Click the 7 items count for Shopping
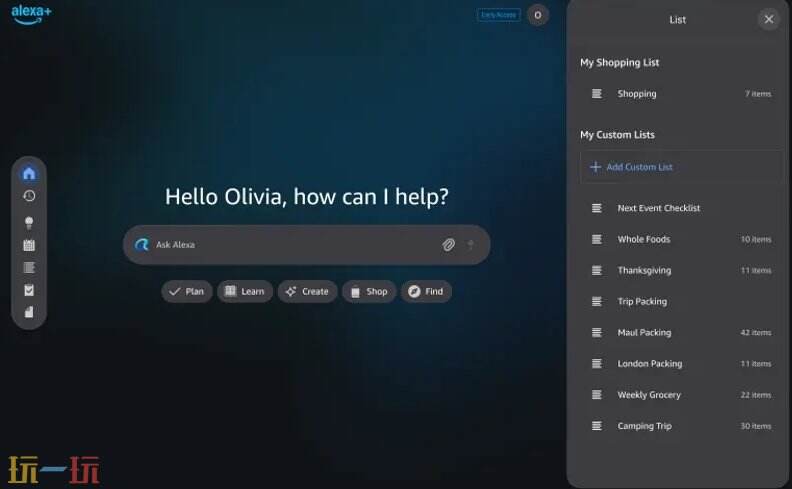This screenshot has width=792, height=489. pyautogui.click(x=758, y=93)
